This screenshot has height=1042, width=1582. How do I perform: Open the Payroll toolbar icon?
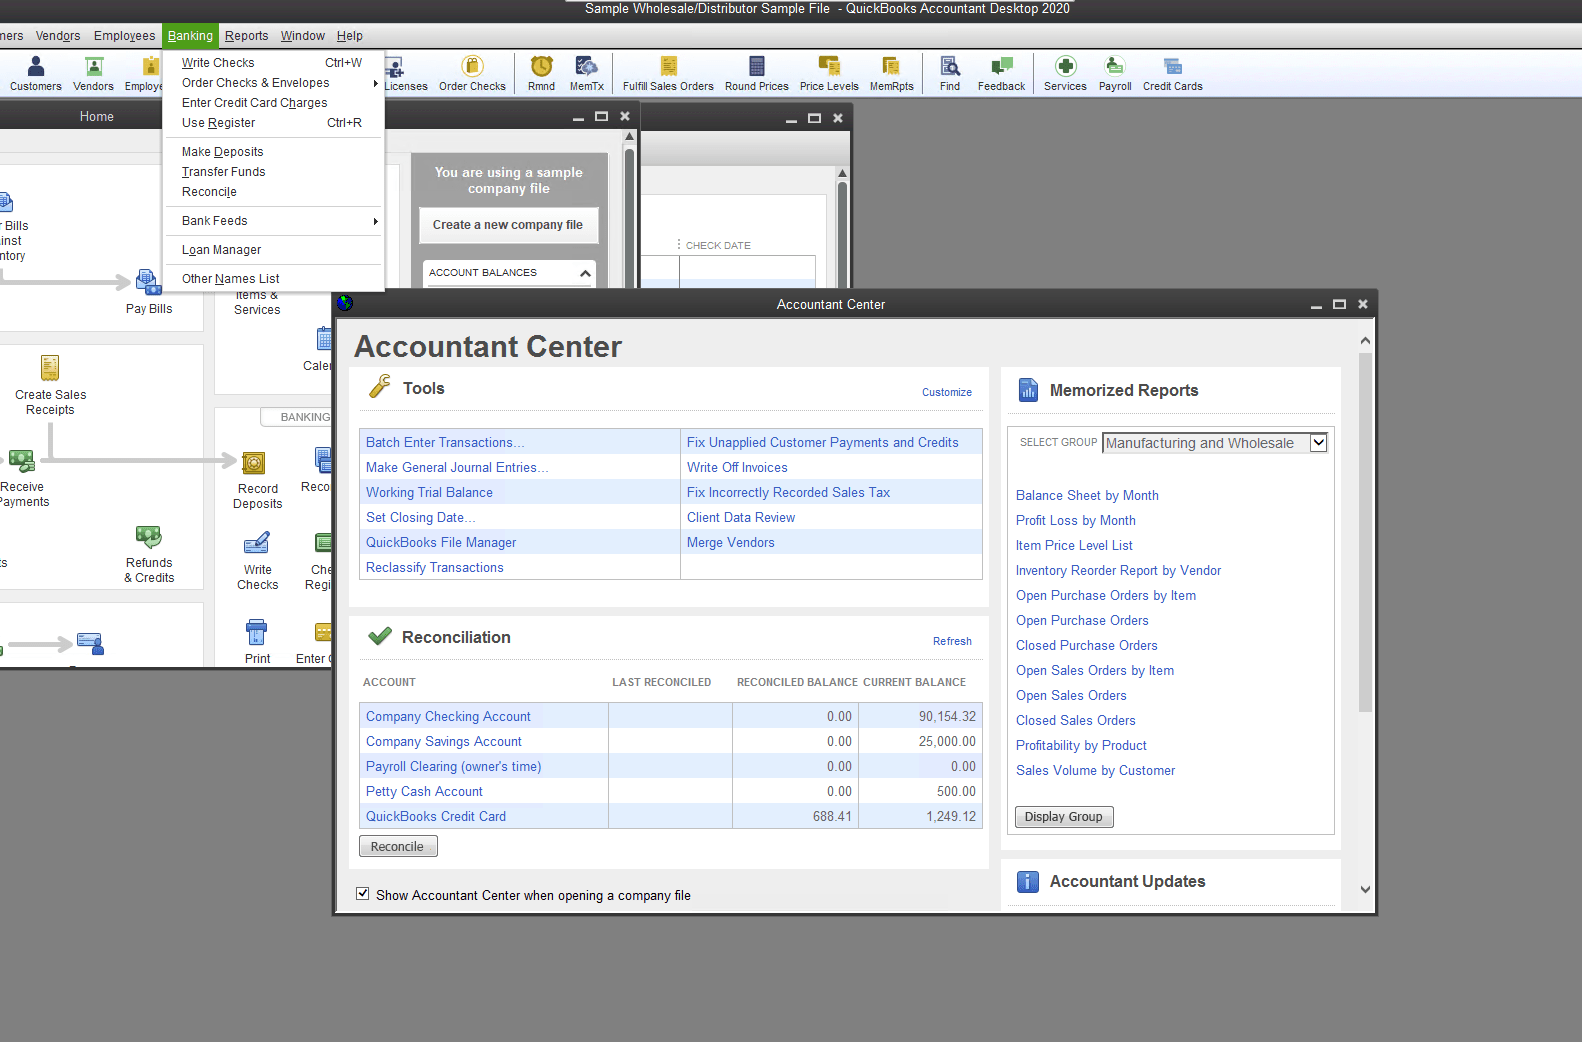click(1115, 74)
